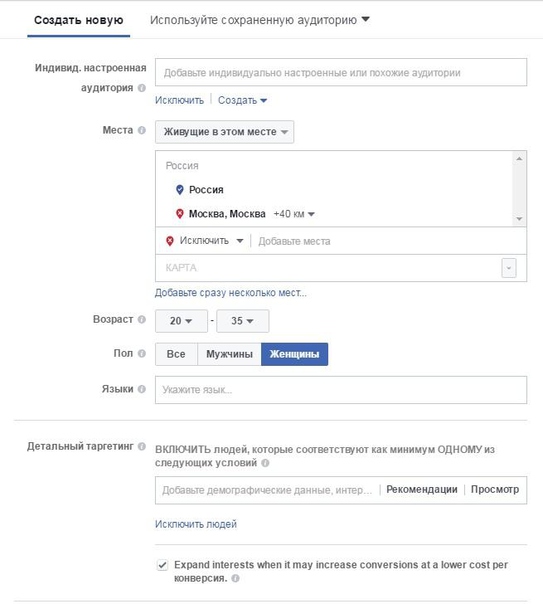Open maximum age 35 dropdown

tap(243, 321)
